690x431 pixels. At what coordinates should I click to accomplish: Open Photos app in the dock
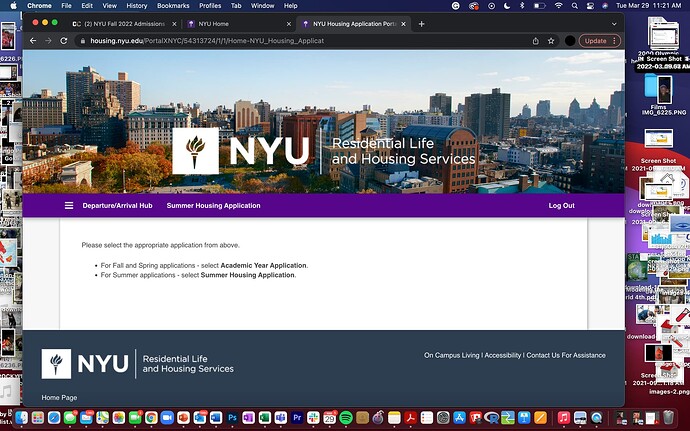point(119,417)
